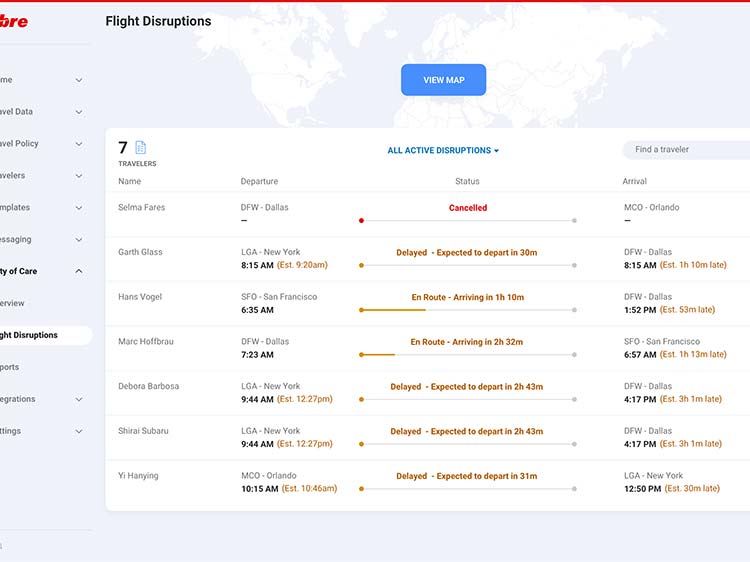Image resolution: width=750 pixels, height=562 pixels.
Task: Expand the Integrations sidebar chevron
Action: point(79,399)
